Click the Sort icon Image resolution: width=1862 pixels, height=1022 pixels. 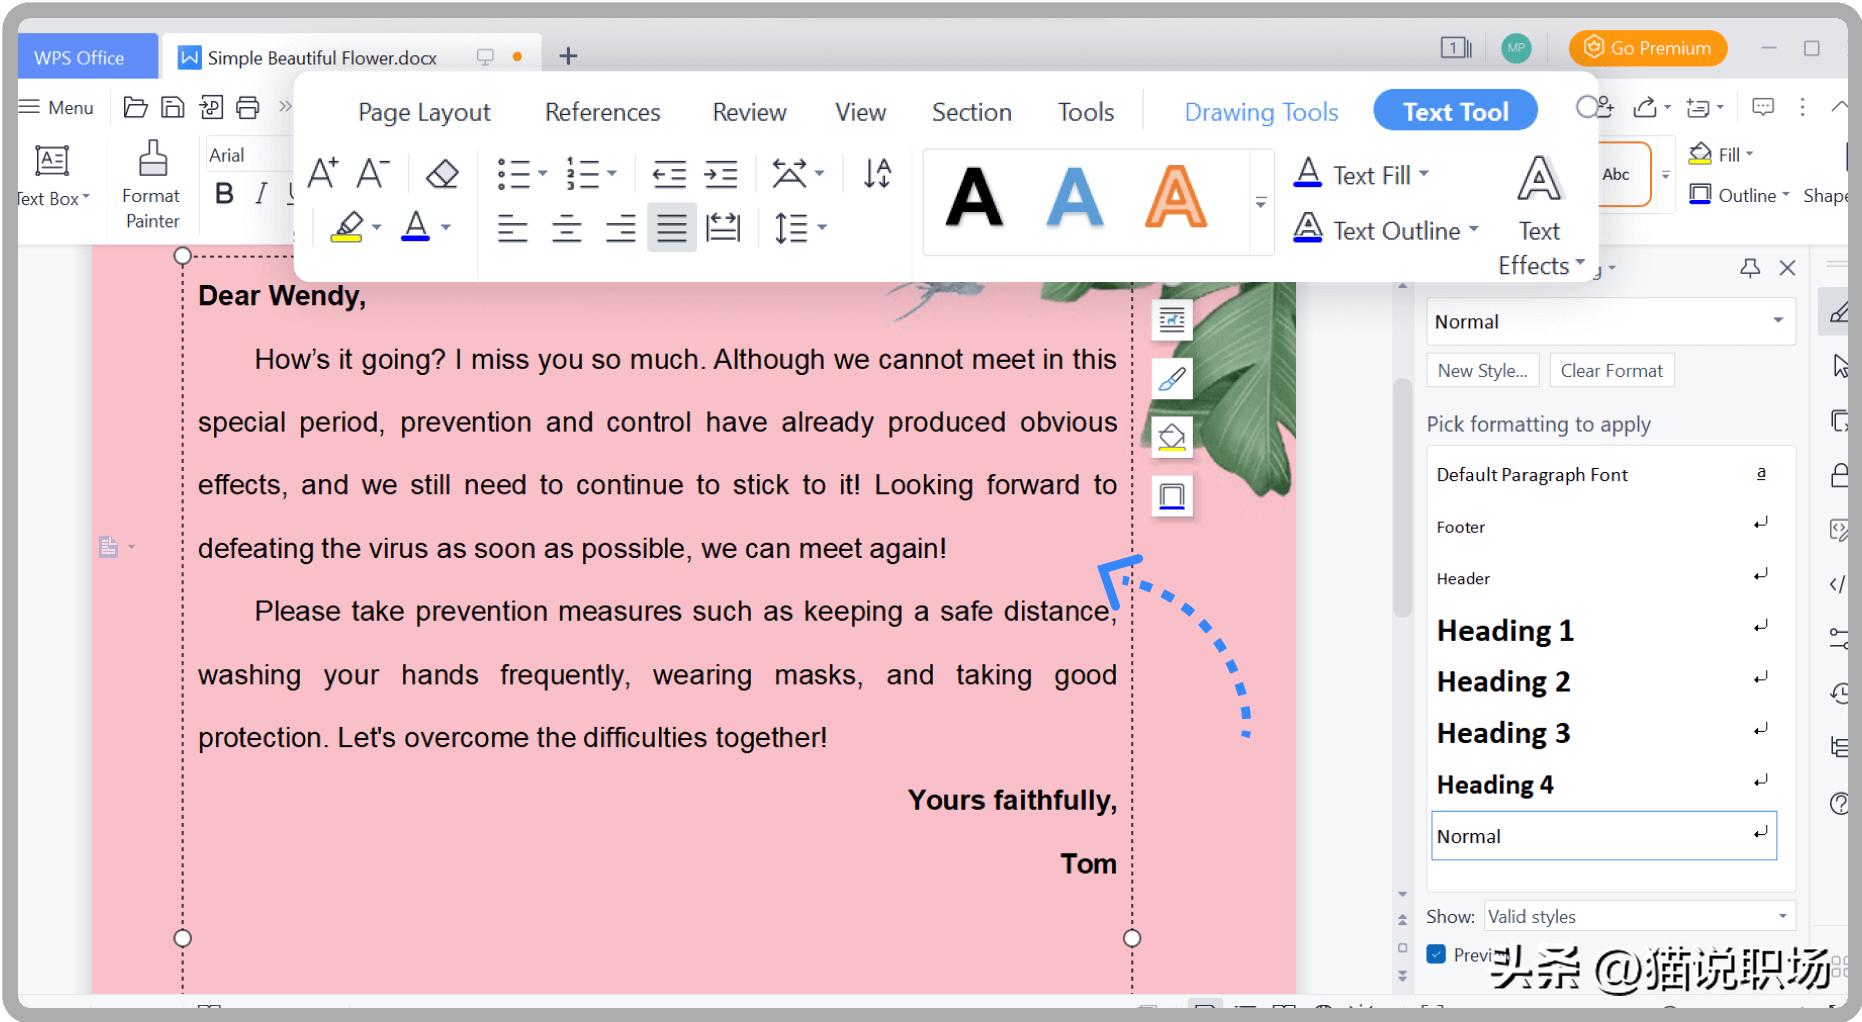[877, 174]
